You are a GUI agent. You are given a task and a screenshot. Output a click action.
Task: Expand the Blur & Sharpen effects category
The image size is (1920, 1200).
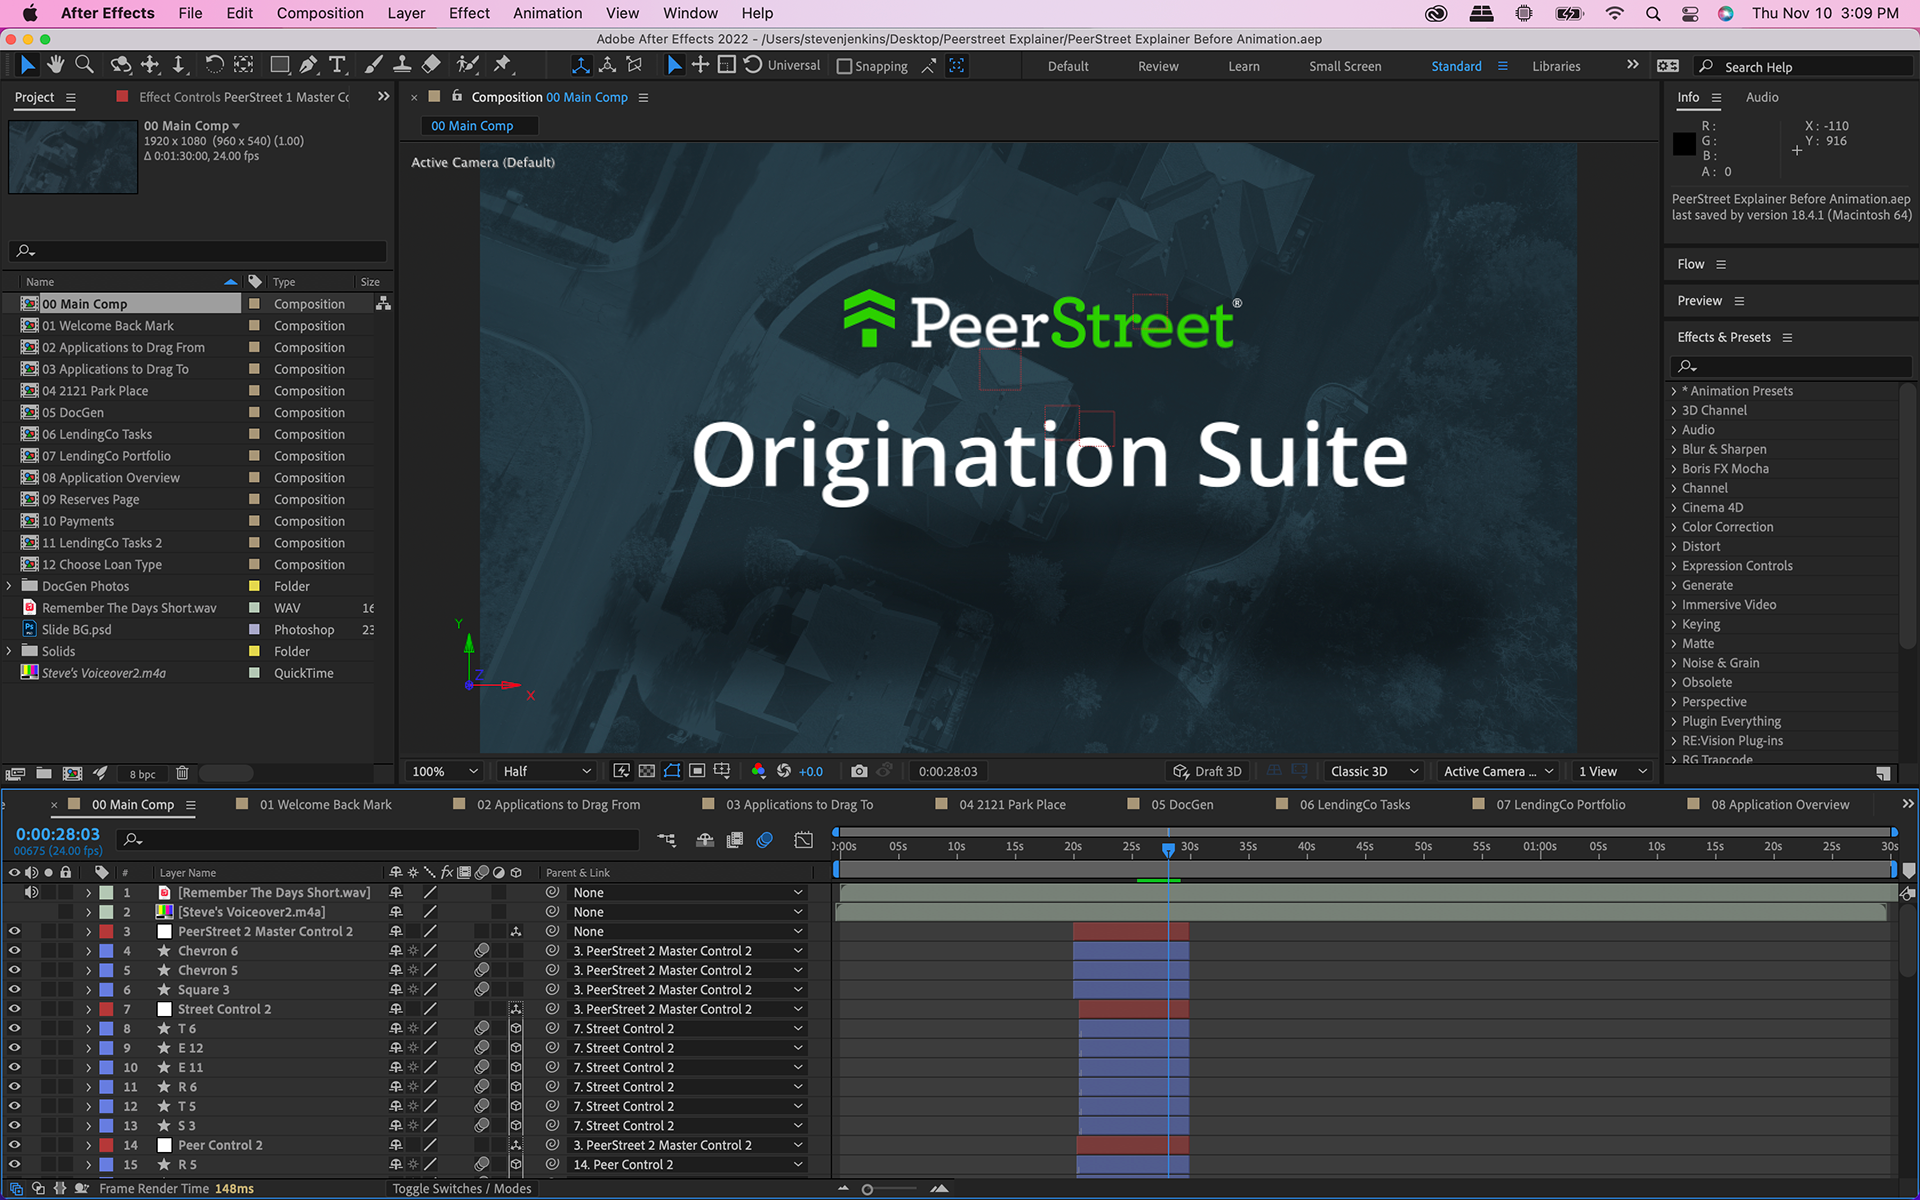point(1674,449)
